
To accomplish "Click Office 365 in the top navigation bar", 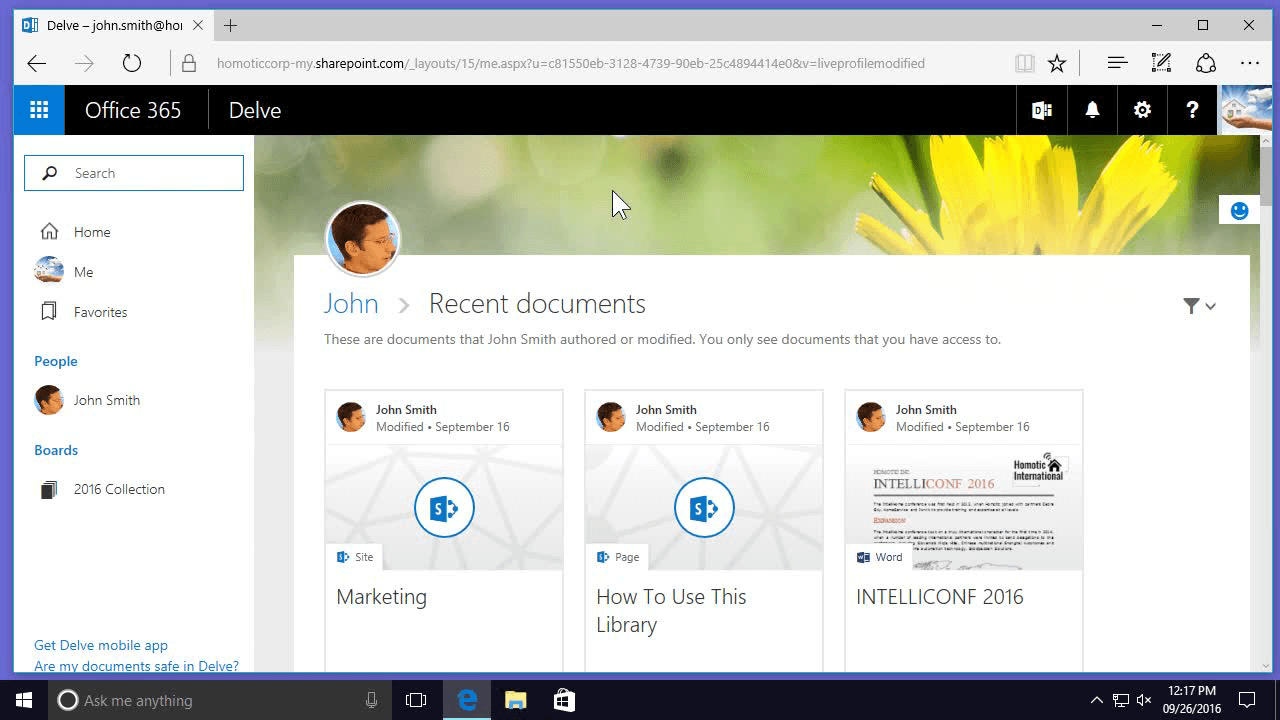I will point(134,110).
